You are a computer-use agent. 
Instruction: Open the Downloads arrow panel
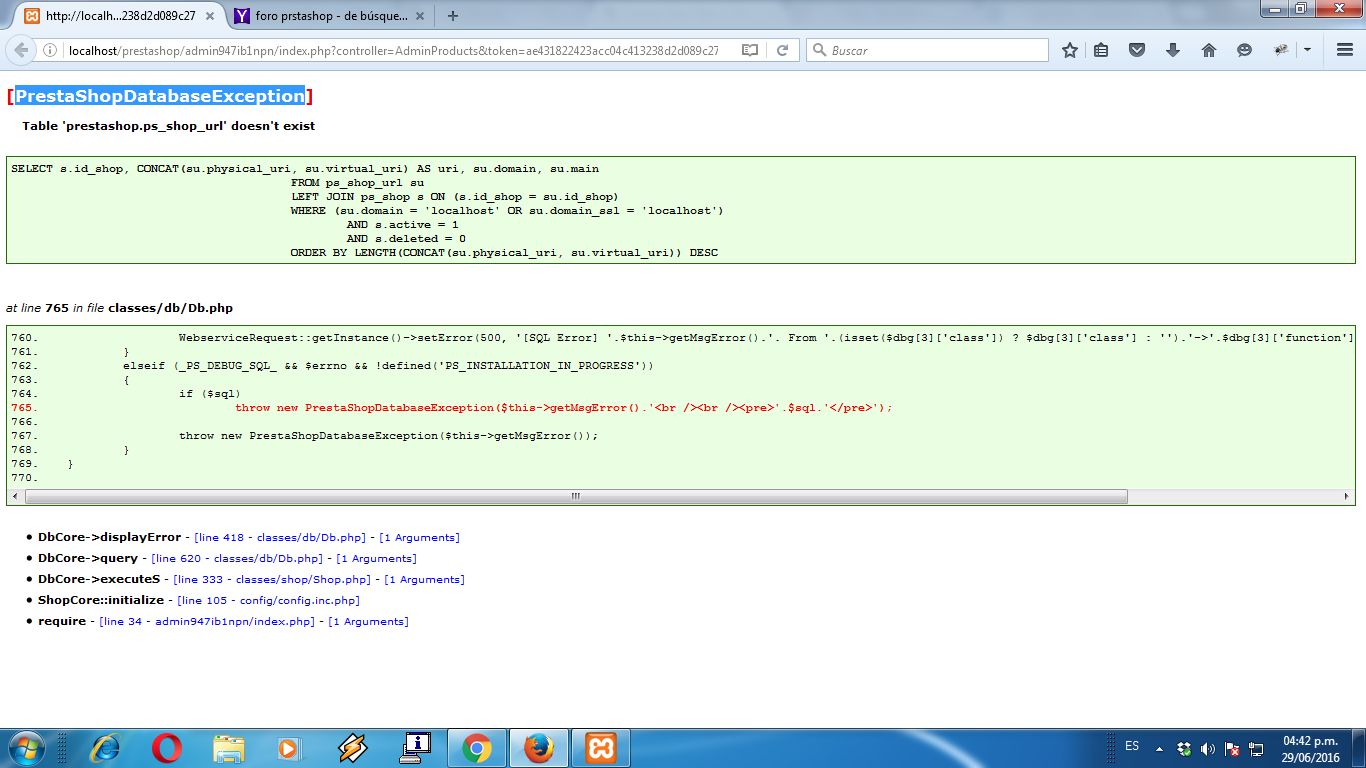click(1173, 50)
